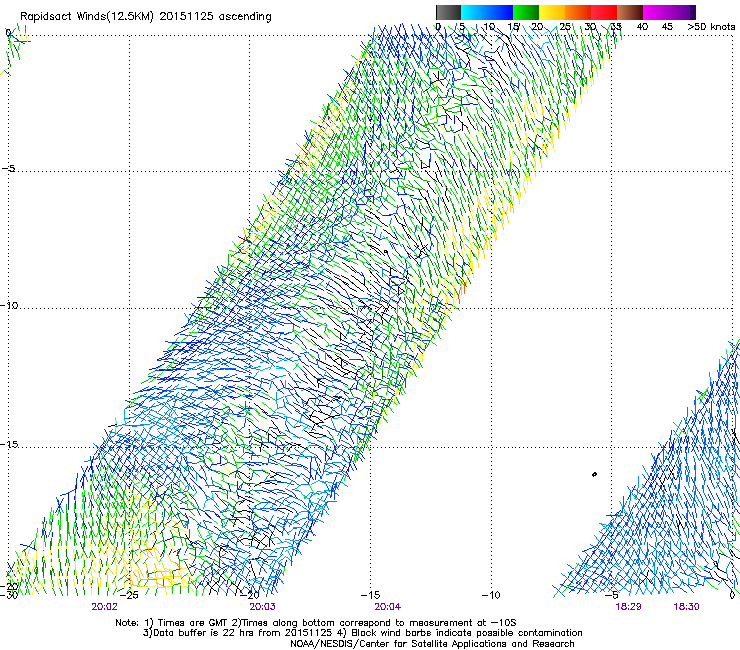The width and height of the screenshot is (740, 650).
Task: Click the legend label '45'
Action: [x=667, y=27]
